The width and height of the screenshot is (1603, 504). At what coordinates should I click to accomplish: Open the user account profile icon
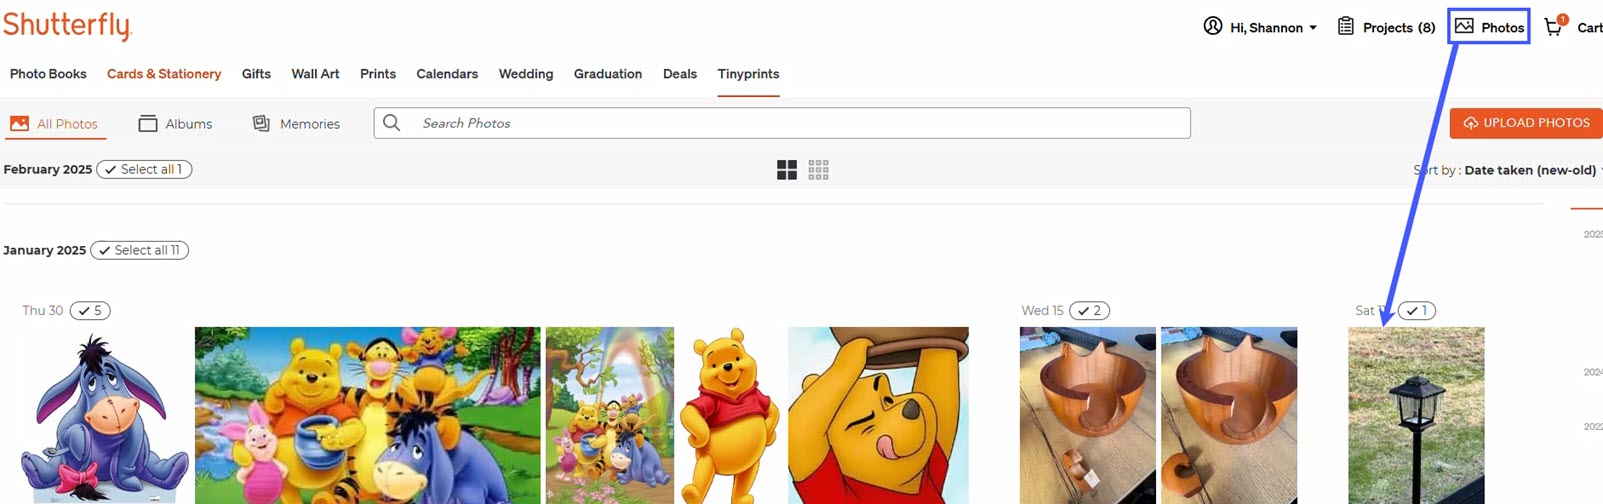[1212, 26]
